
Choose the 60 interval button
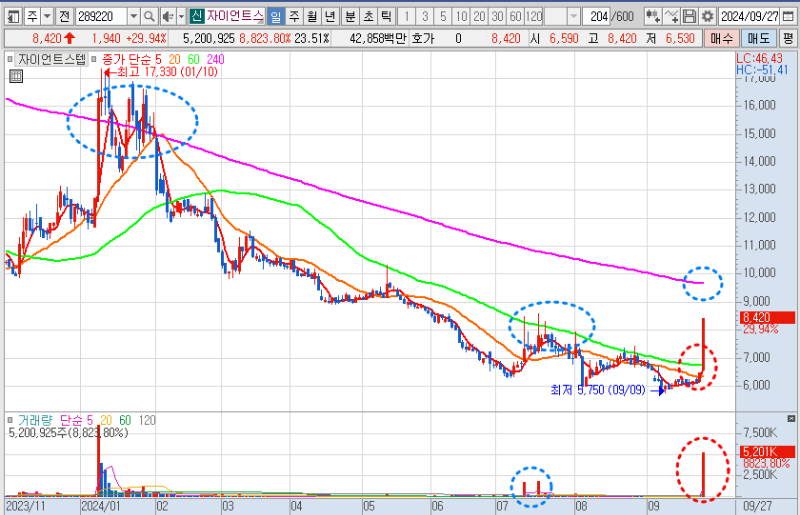point(516,17)
